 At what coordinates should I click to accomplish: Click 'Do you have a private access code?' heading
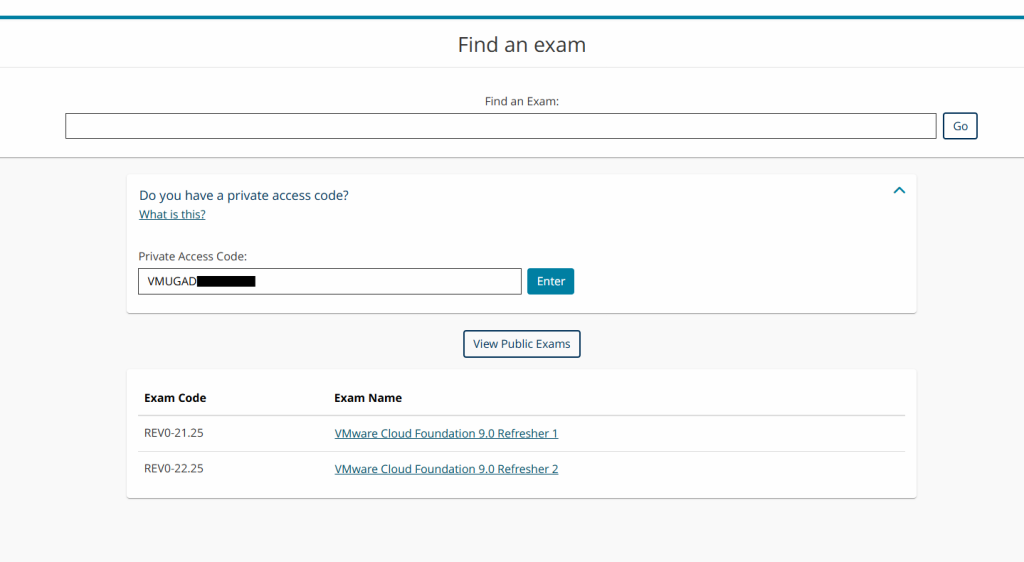tap(244, 195)
